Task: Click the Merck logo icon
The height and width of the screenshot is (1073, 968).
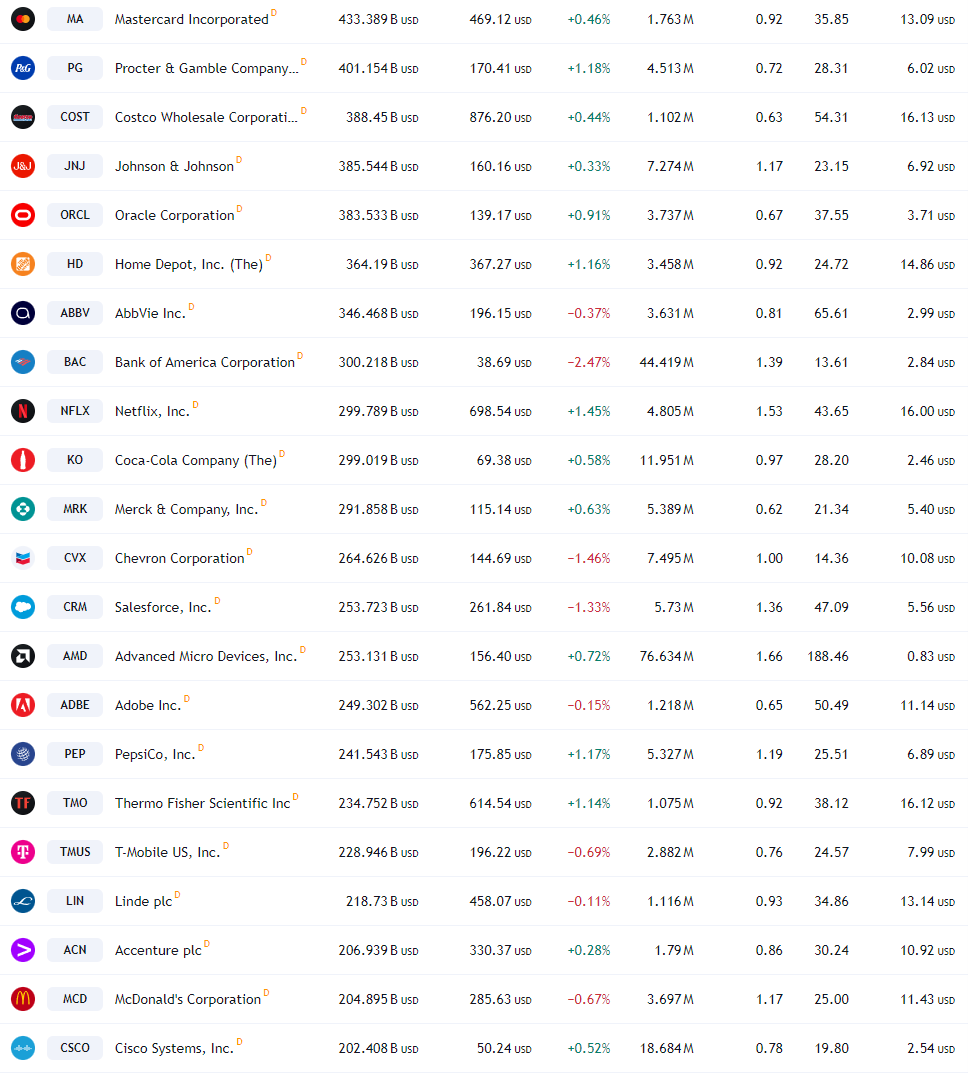Action: (23, 509)
